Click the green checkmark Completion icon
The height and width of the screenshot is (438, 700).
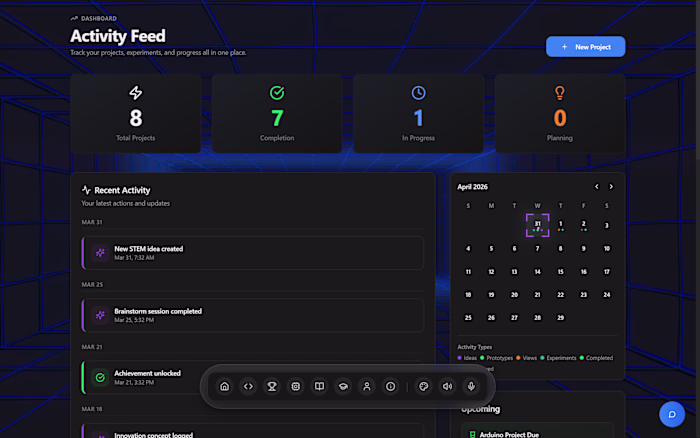(277, 93)
